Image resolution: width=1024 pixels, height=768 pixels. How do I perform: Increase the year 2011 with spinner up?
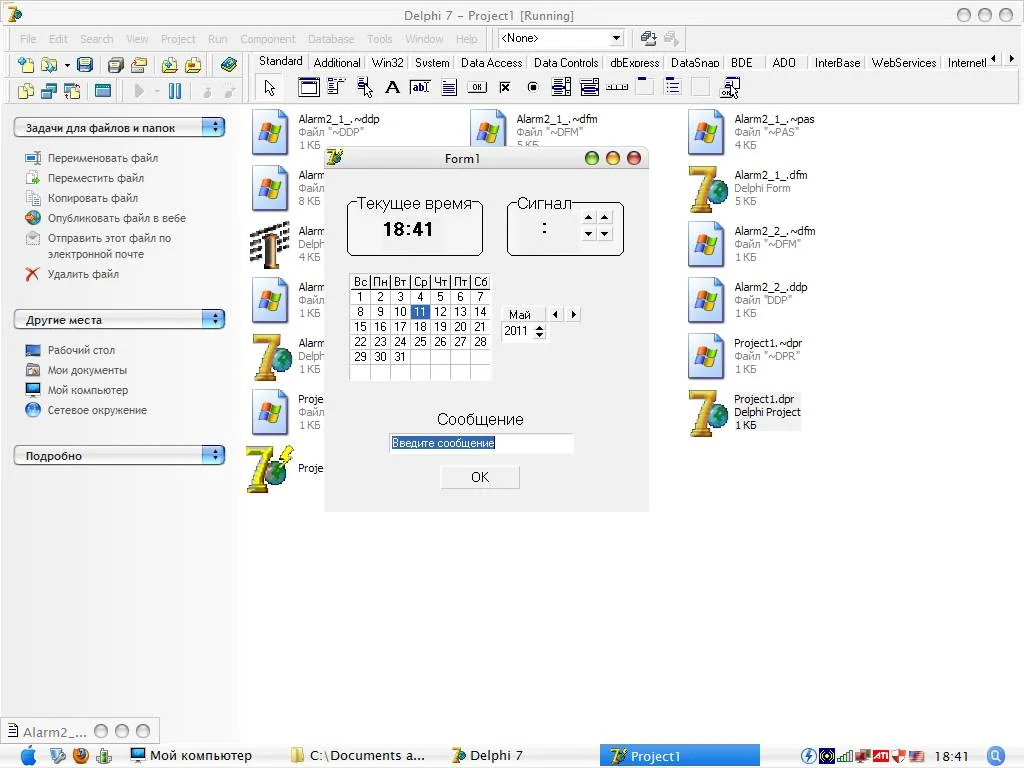(x=539, y=327)
